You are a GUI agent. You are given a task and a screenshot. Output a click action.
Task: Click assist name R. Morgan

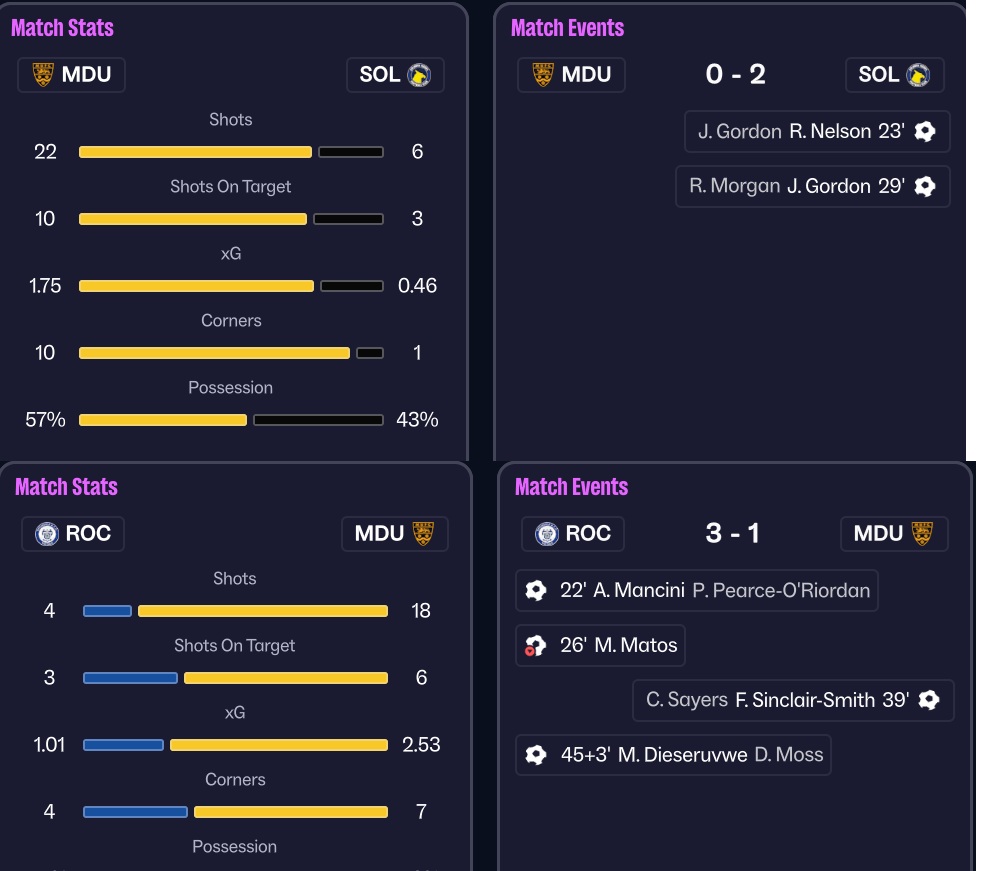tap(735, 186)
